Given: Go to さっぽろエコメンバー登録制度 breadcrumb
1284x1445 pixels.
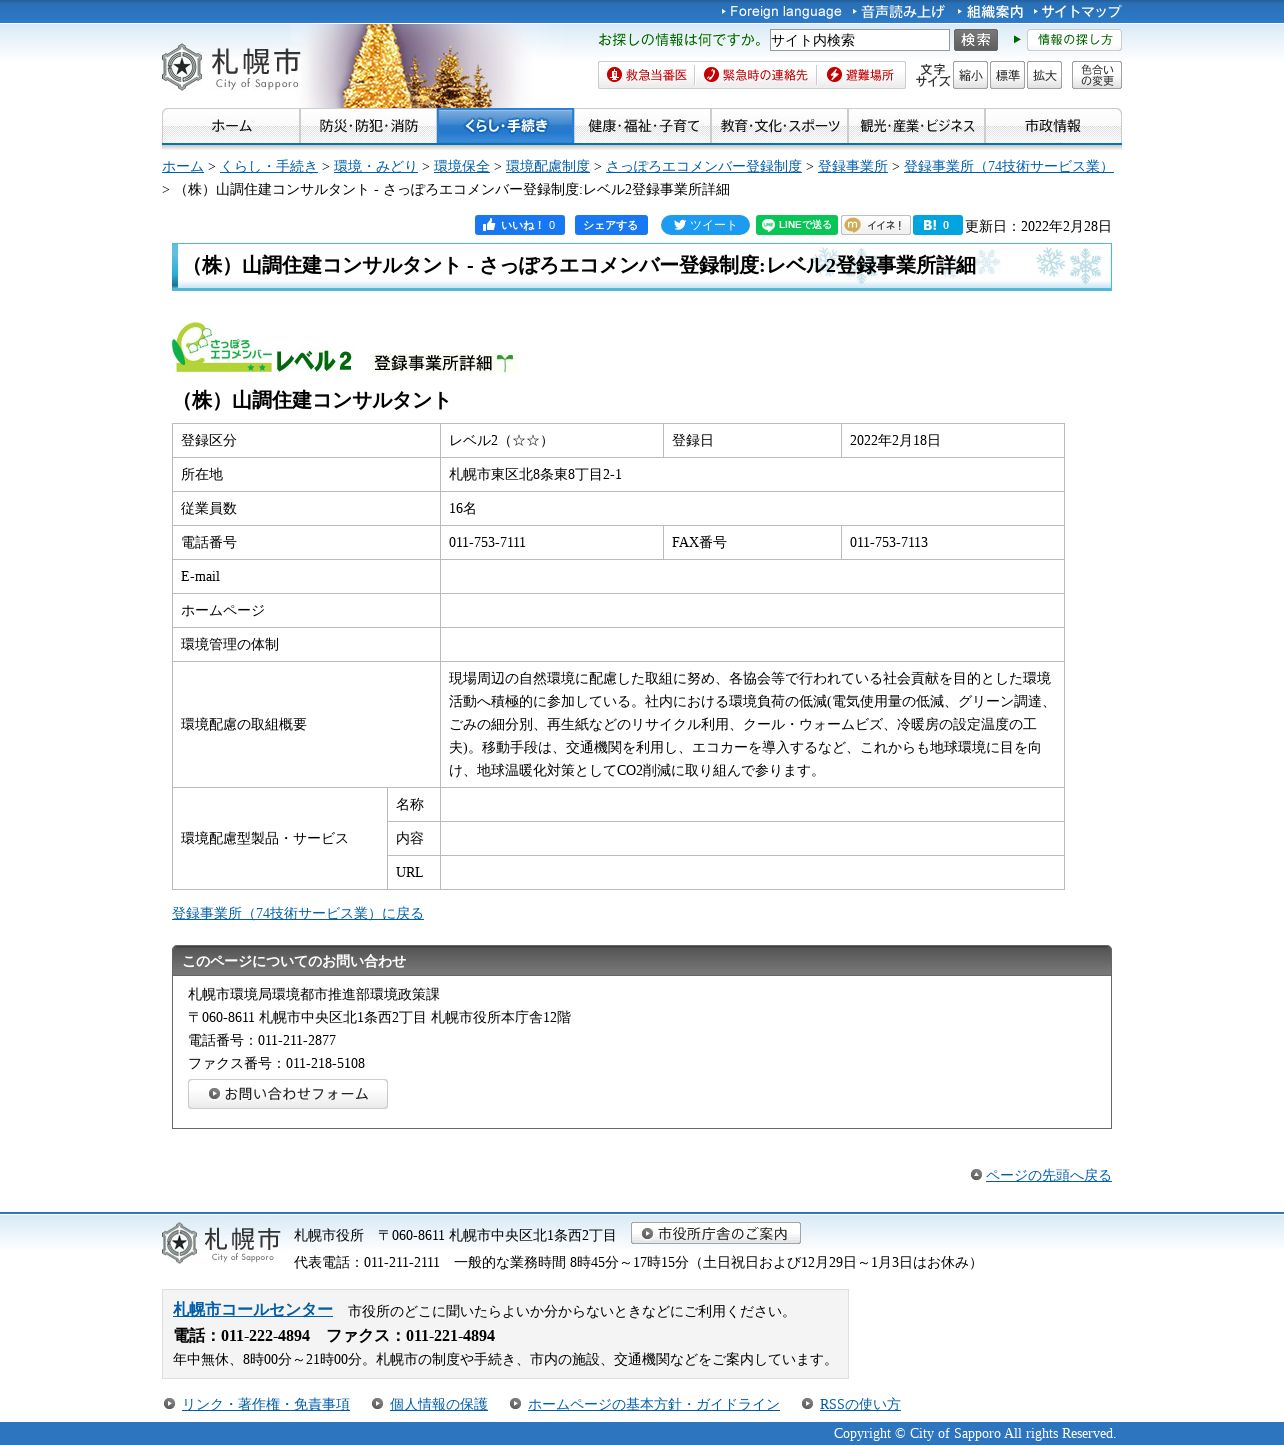Looking at the screenshot, I should (x=704, y=166).
